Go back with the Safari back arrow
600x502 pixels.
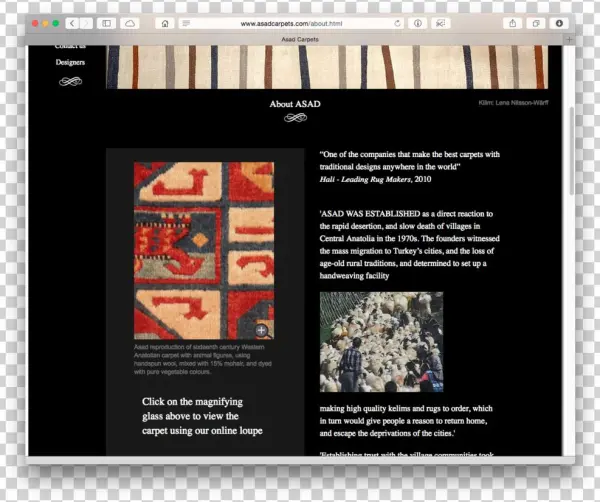72,23
